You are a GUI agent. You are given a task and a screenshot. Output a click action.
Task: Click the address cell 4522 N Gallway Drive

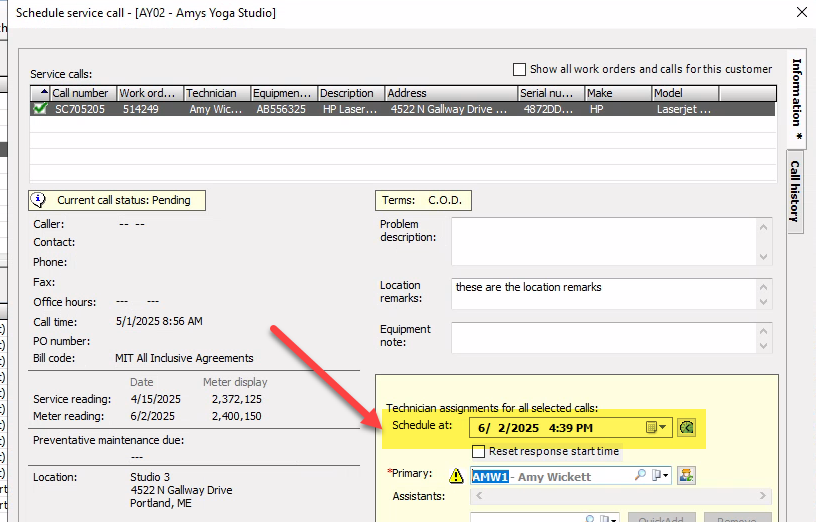pyautogui.click(x=449, y=109)
